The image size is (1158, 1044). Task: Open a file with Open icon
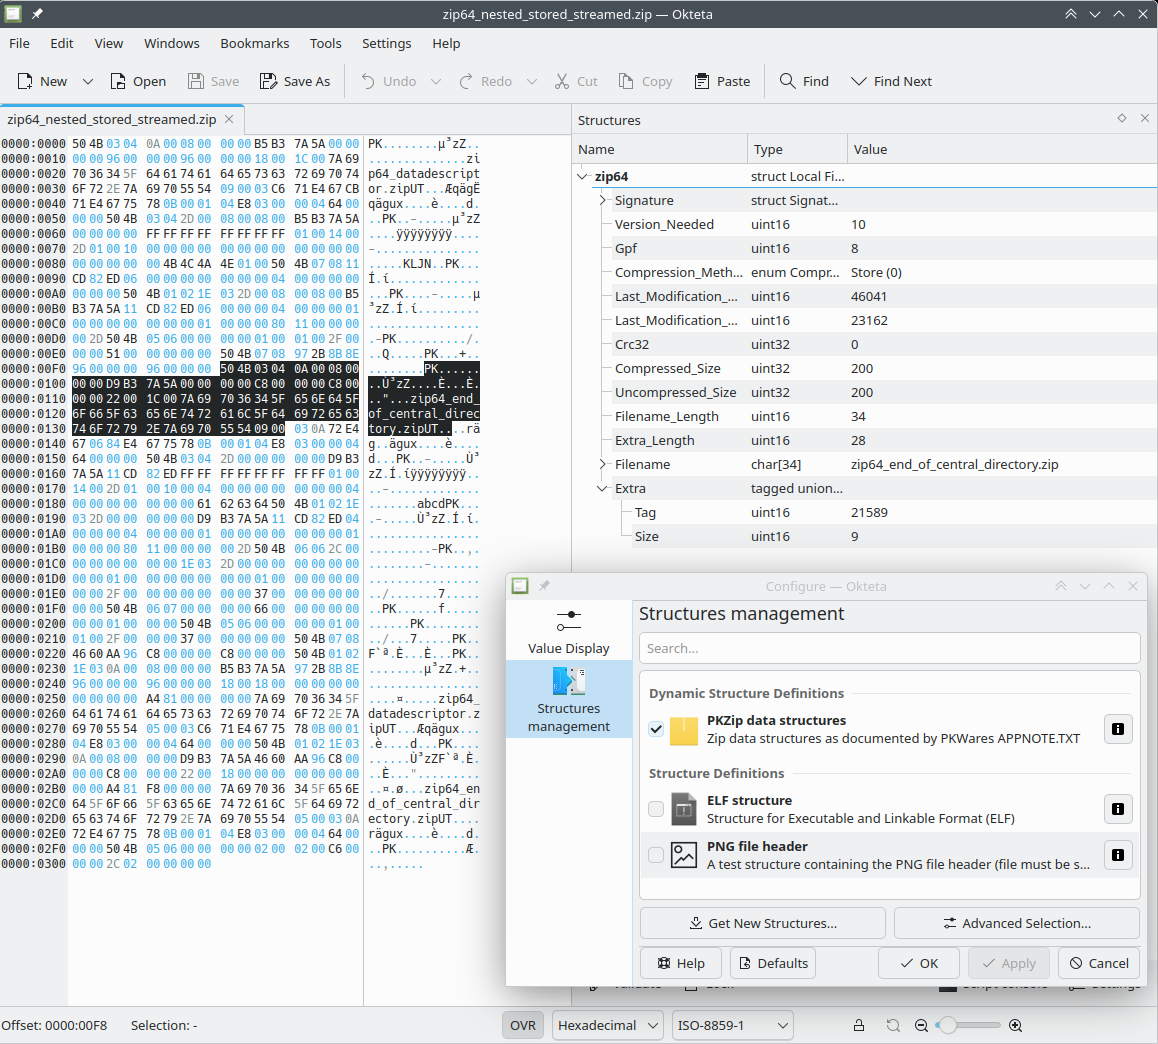(118, 81)
